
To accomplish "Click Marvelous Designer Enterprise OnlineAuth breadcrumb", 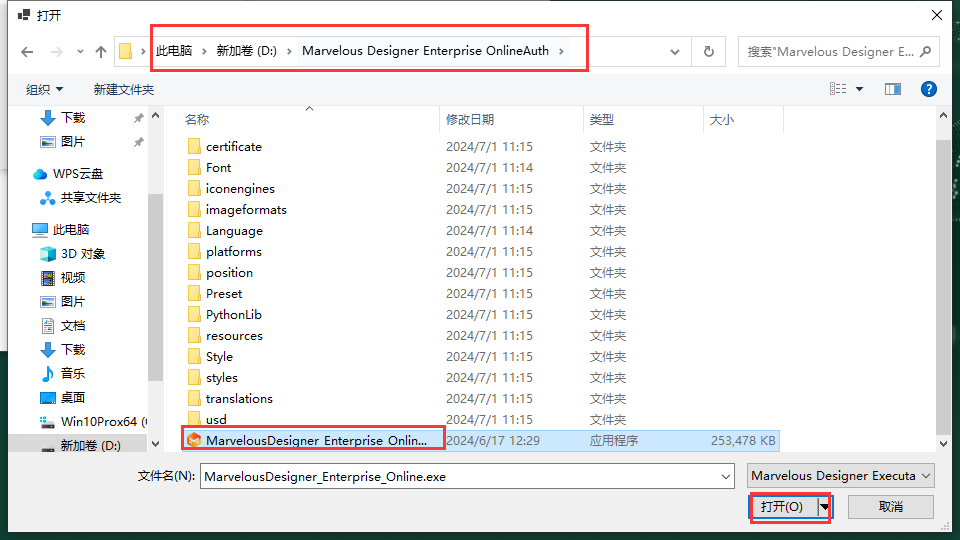I will (426, 51).
